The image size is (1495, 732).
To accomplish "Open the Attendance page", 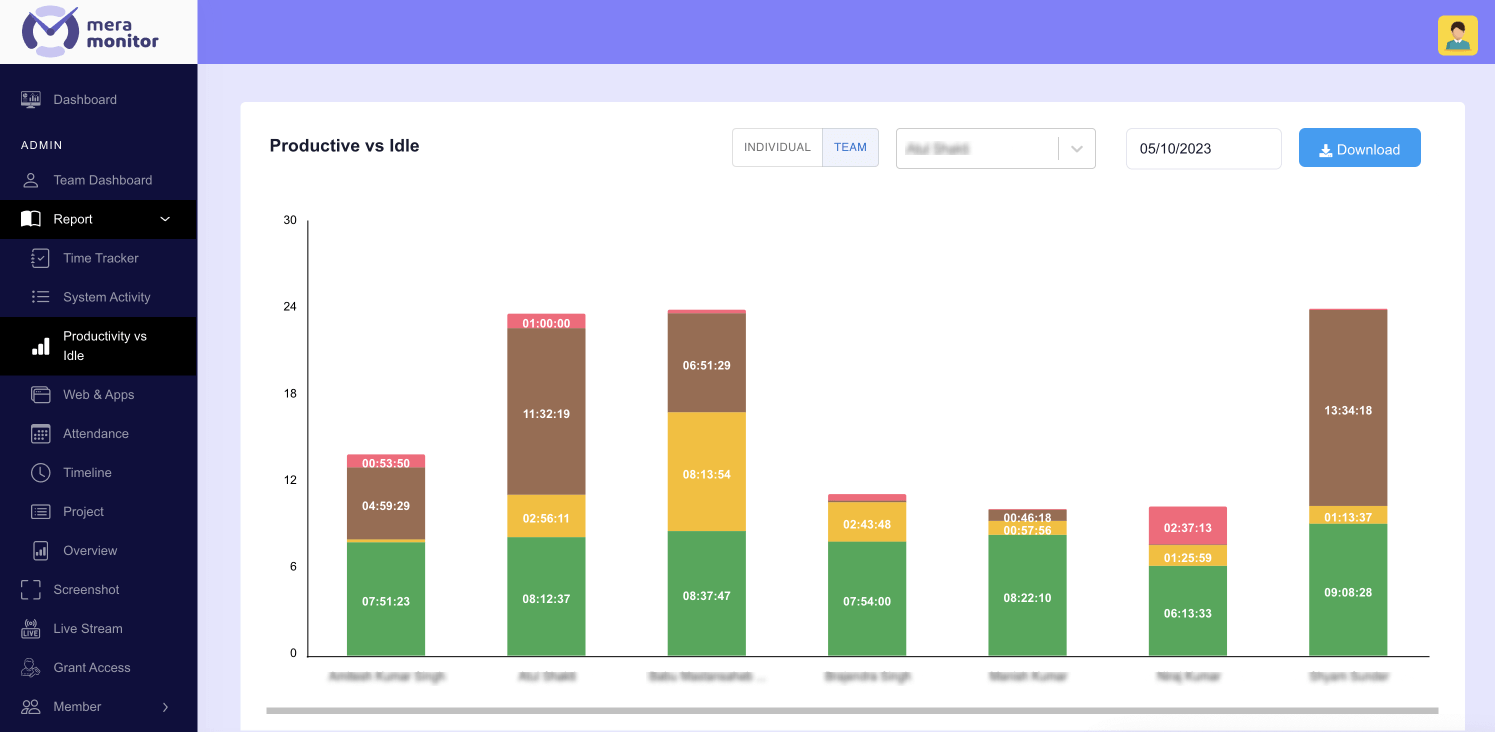I will (x=96, y=433).
